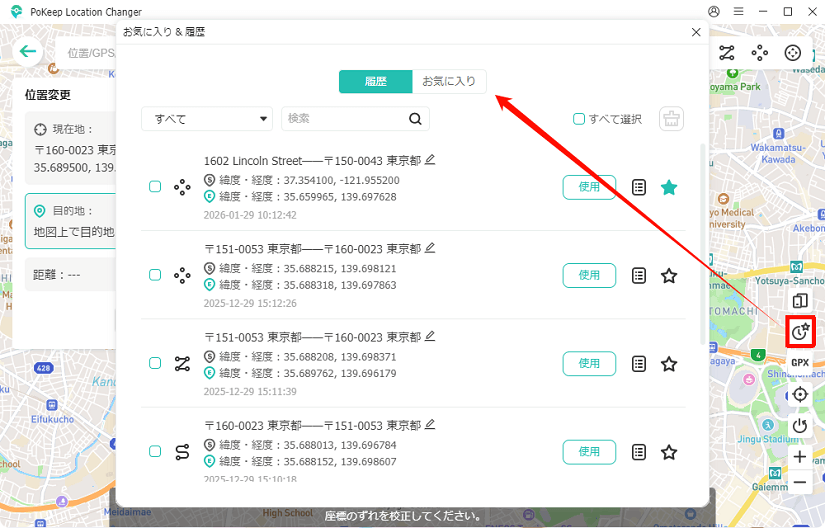Viewport: 825px width, 528px height.
Task: Open account profile menu in title bar
Action: point(713,11)
